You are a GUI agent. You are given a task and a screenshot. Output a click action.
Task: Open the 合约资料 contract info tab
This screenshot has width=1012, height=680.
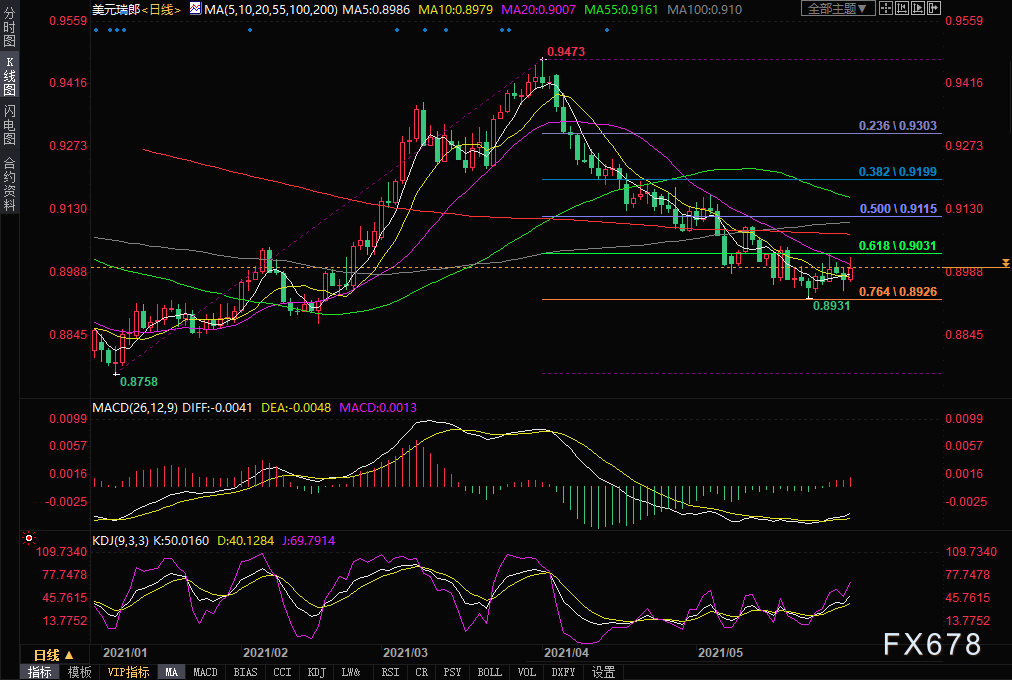[9, 184]
